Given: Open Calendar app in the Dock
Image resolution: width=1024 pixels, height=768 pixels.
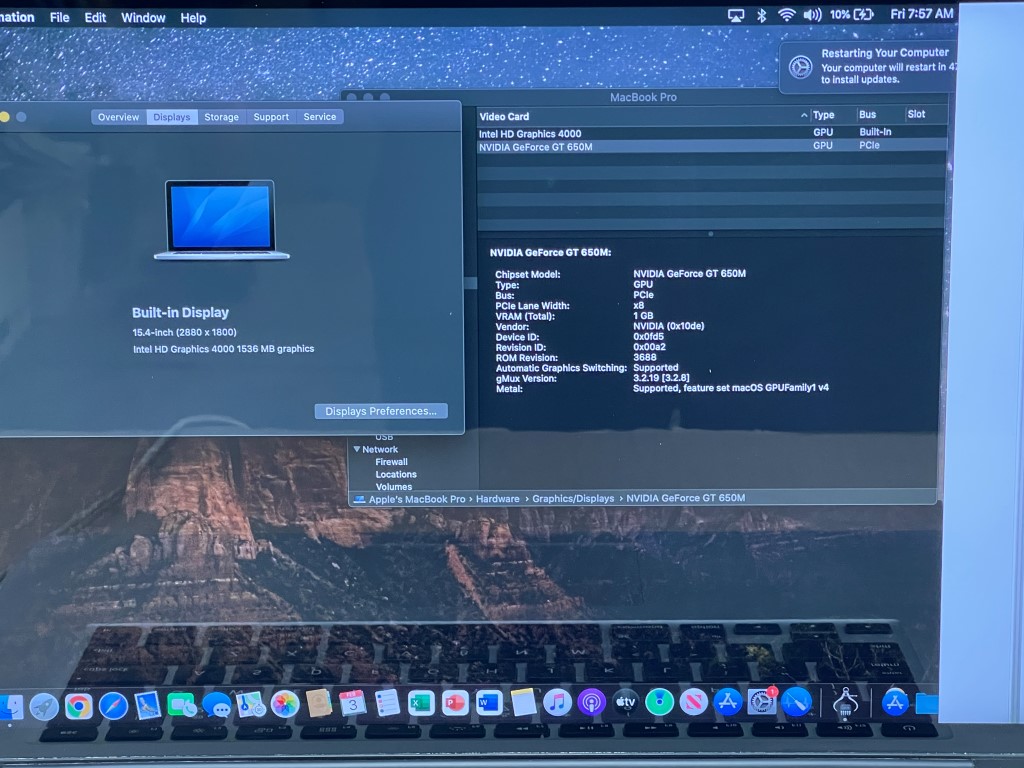Looking at the screenshot, I should (353, 704).
